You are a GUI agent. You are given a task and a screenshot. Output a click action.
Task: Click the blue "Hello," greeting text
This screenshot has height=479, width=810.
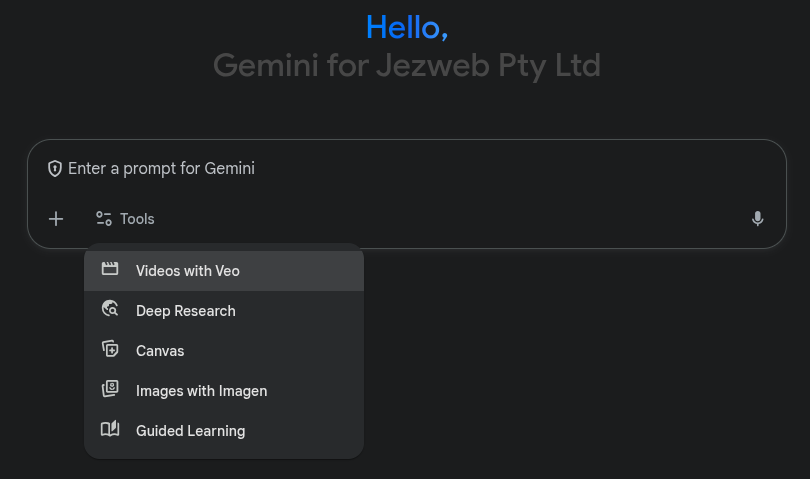pos(406,27)
